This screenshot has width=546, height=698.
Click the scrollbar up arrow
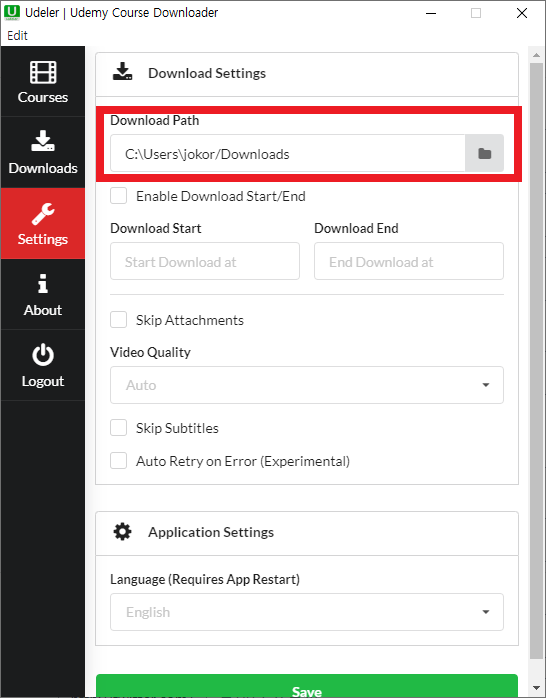(536, 55)
